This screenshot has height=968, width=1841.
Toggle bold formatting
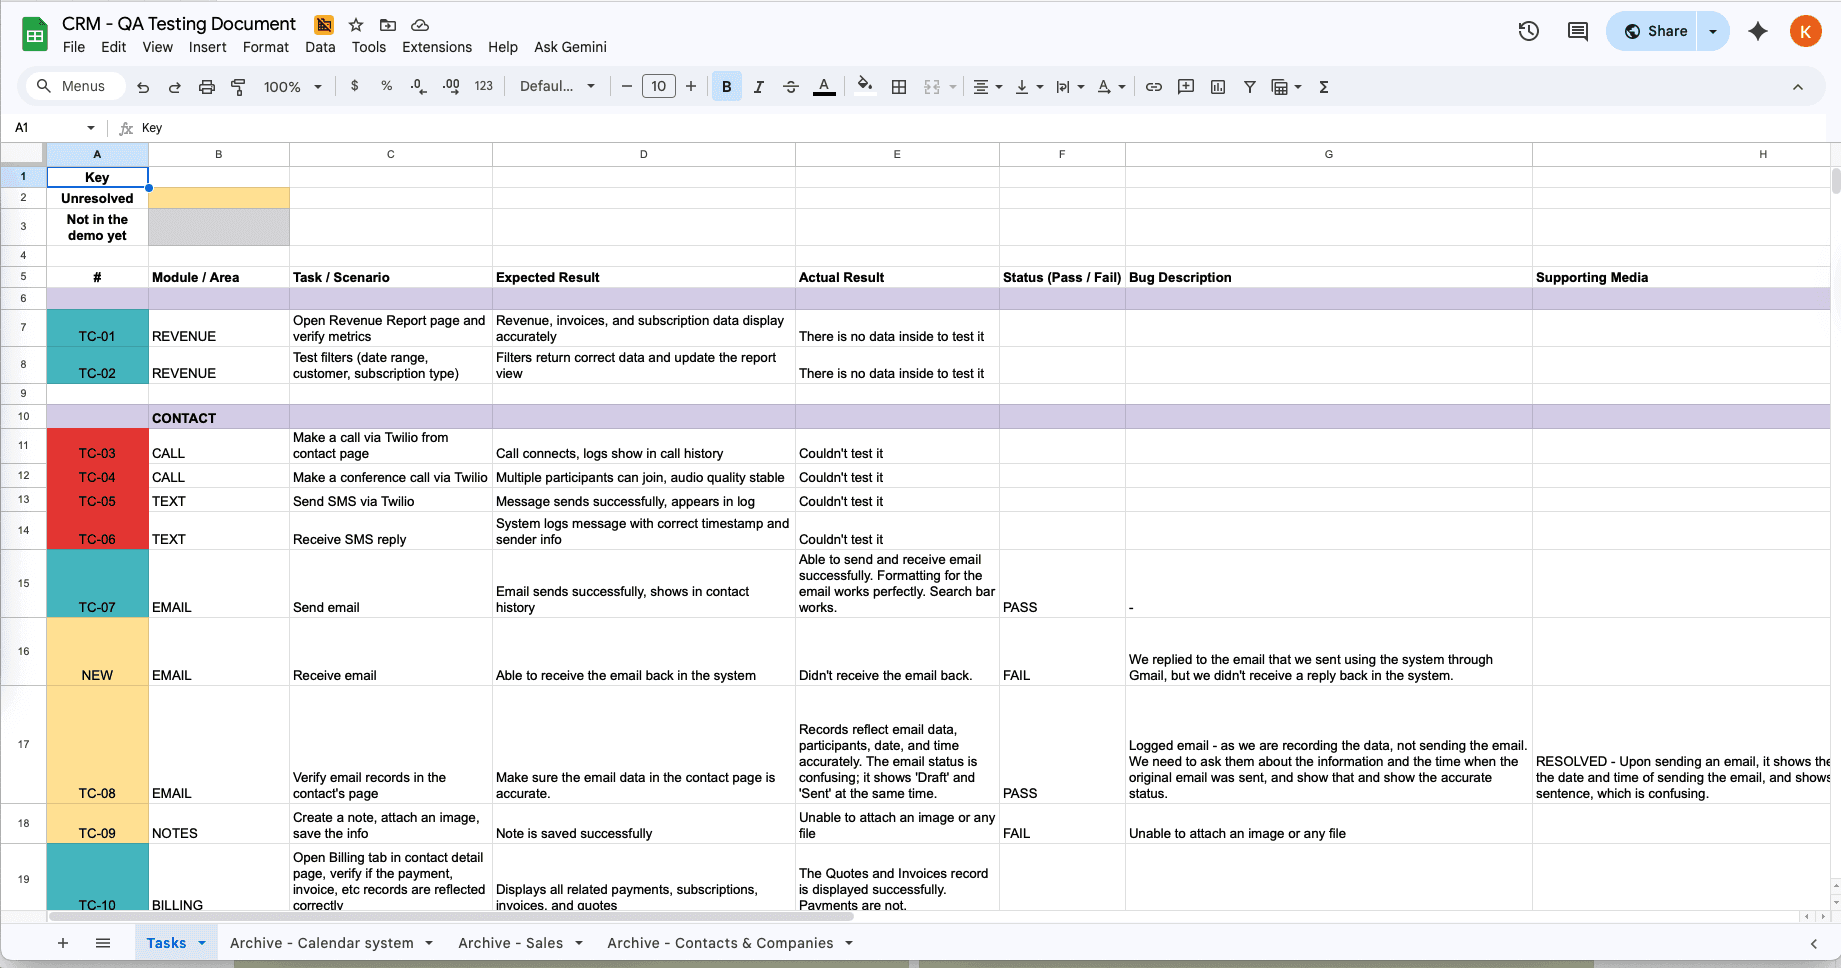(727, 87)
